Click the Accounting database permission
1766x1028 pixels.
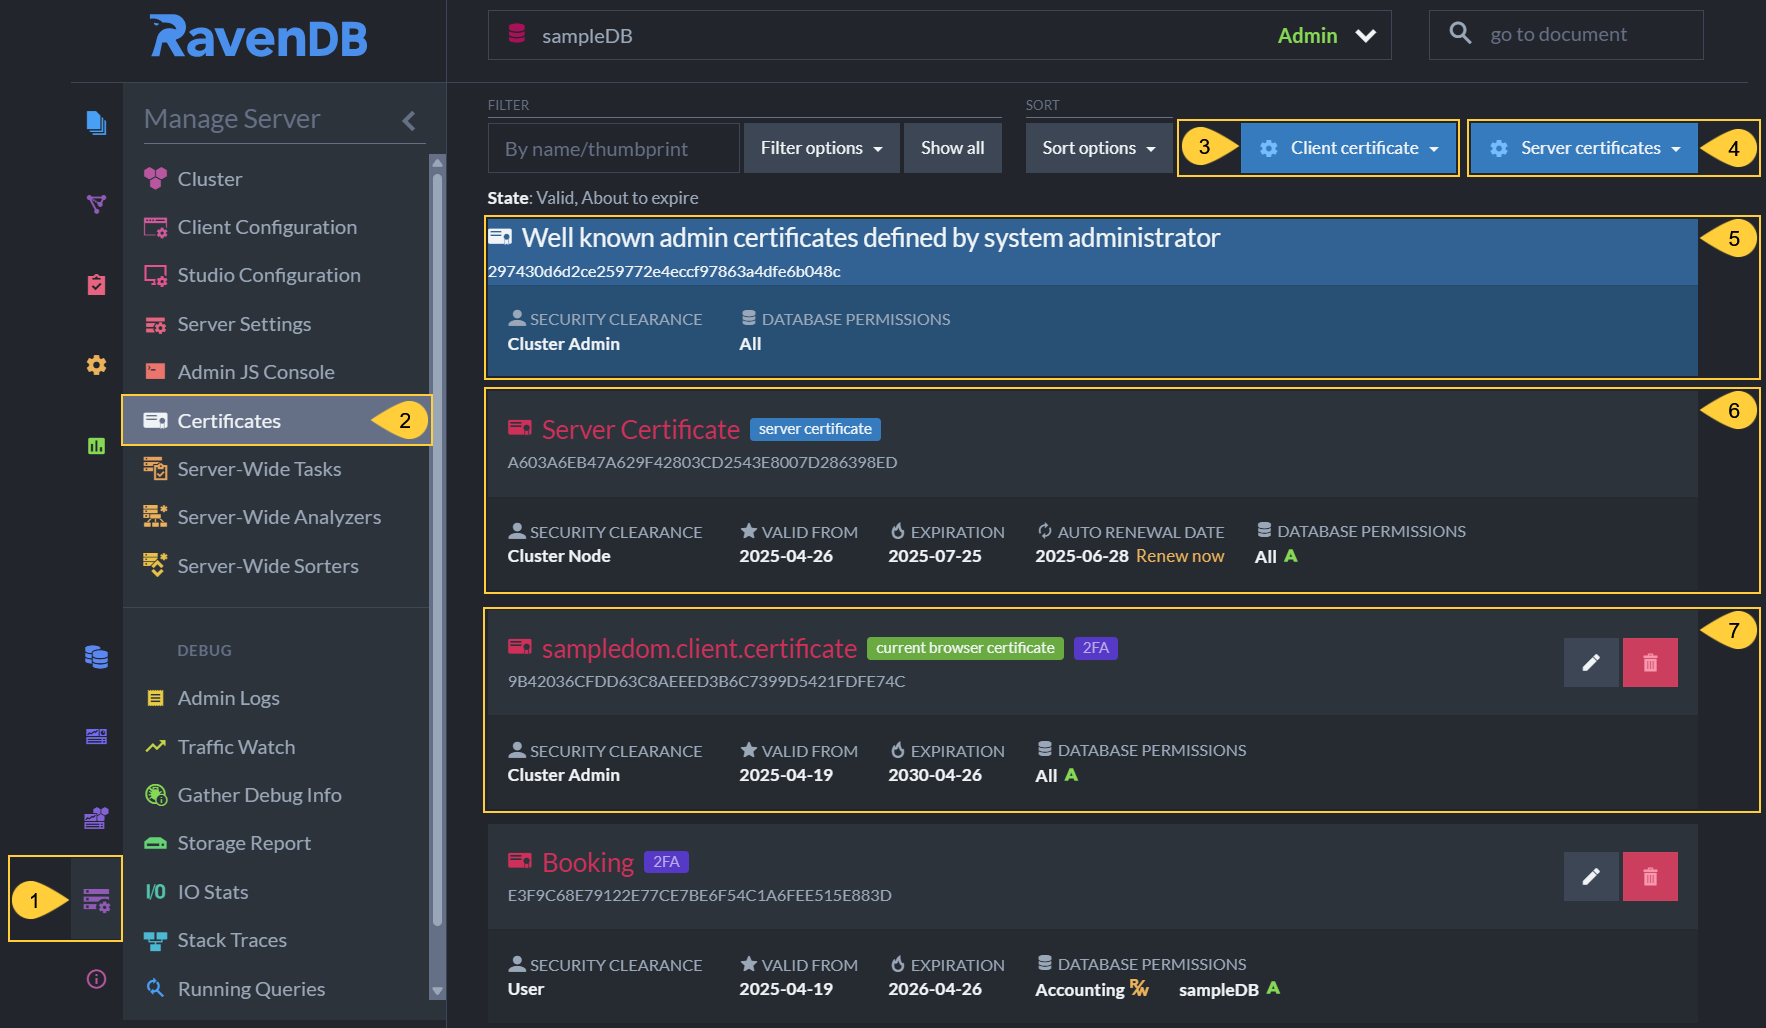(1091, 990)
